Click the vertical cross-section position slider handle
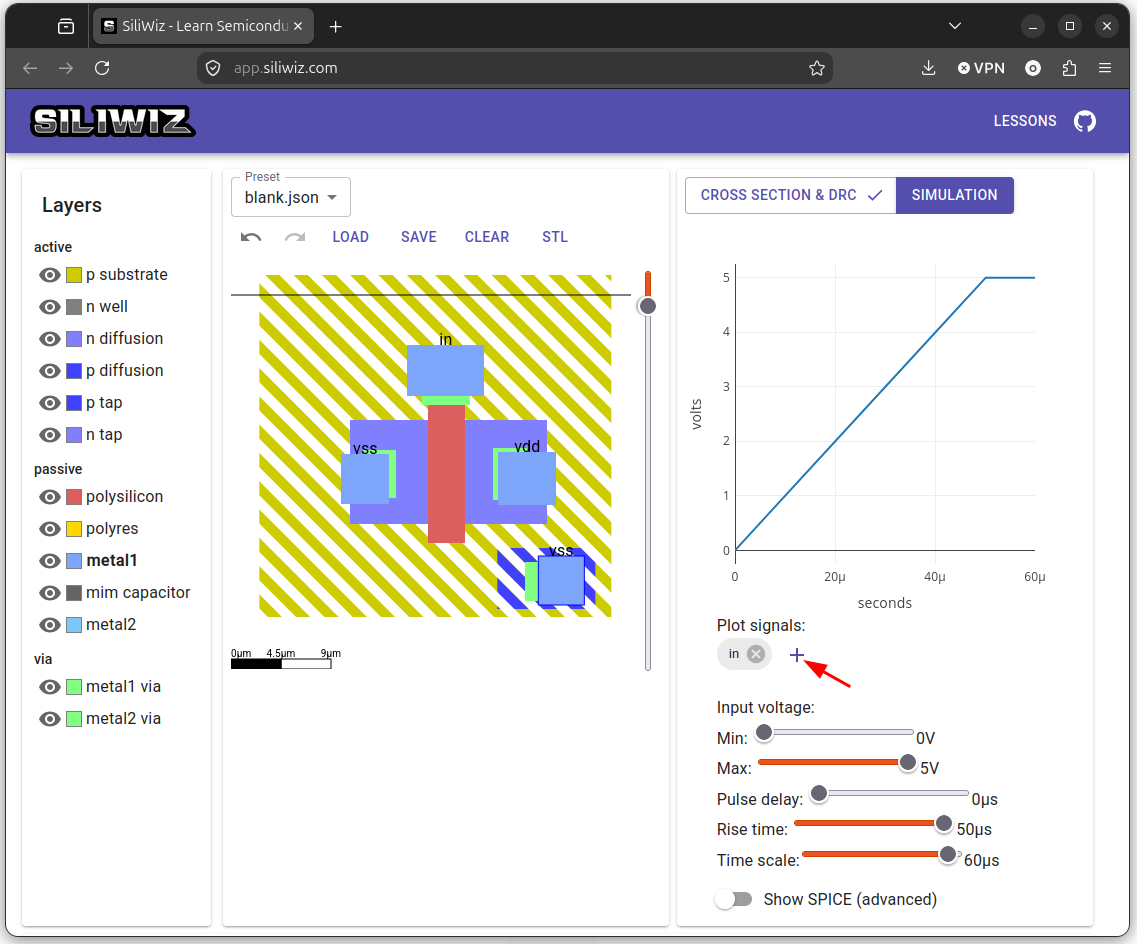Viewport: 1137px width, 944px height. coord(648,306)
